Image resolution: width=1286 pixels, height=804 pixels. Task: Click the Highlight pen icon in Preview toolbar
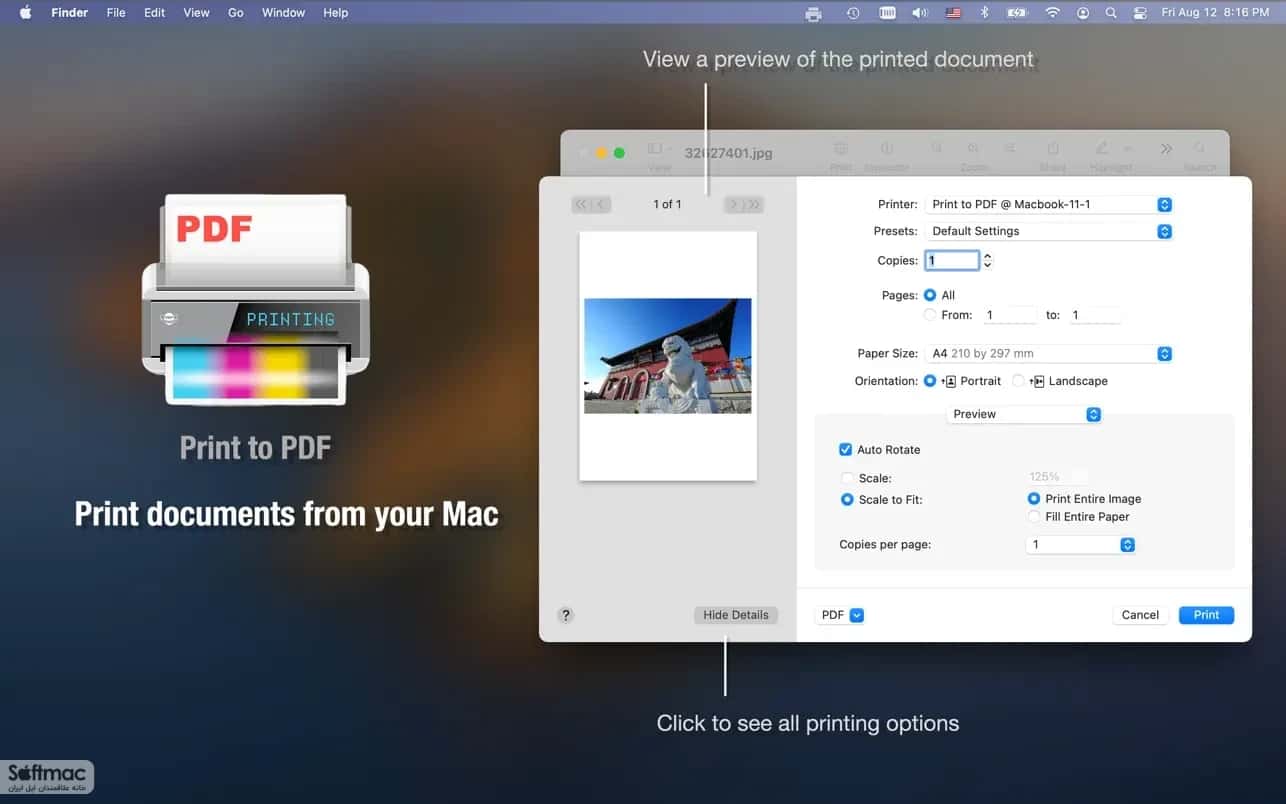tap(1101, 148)
